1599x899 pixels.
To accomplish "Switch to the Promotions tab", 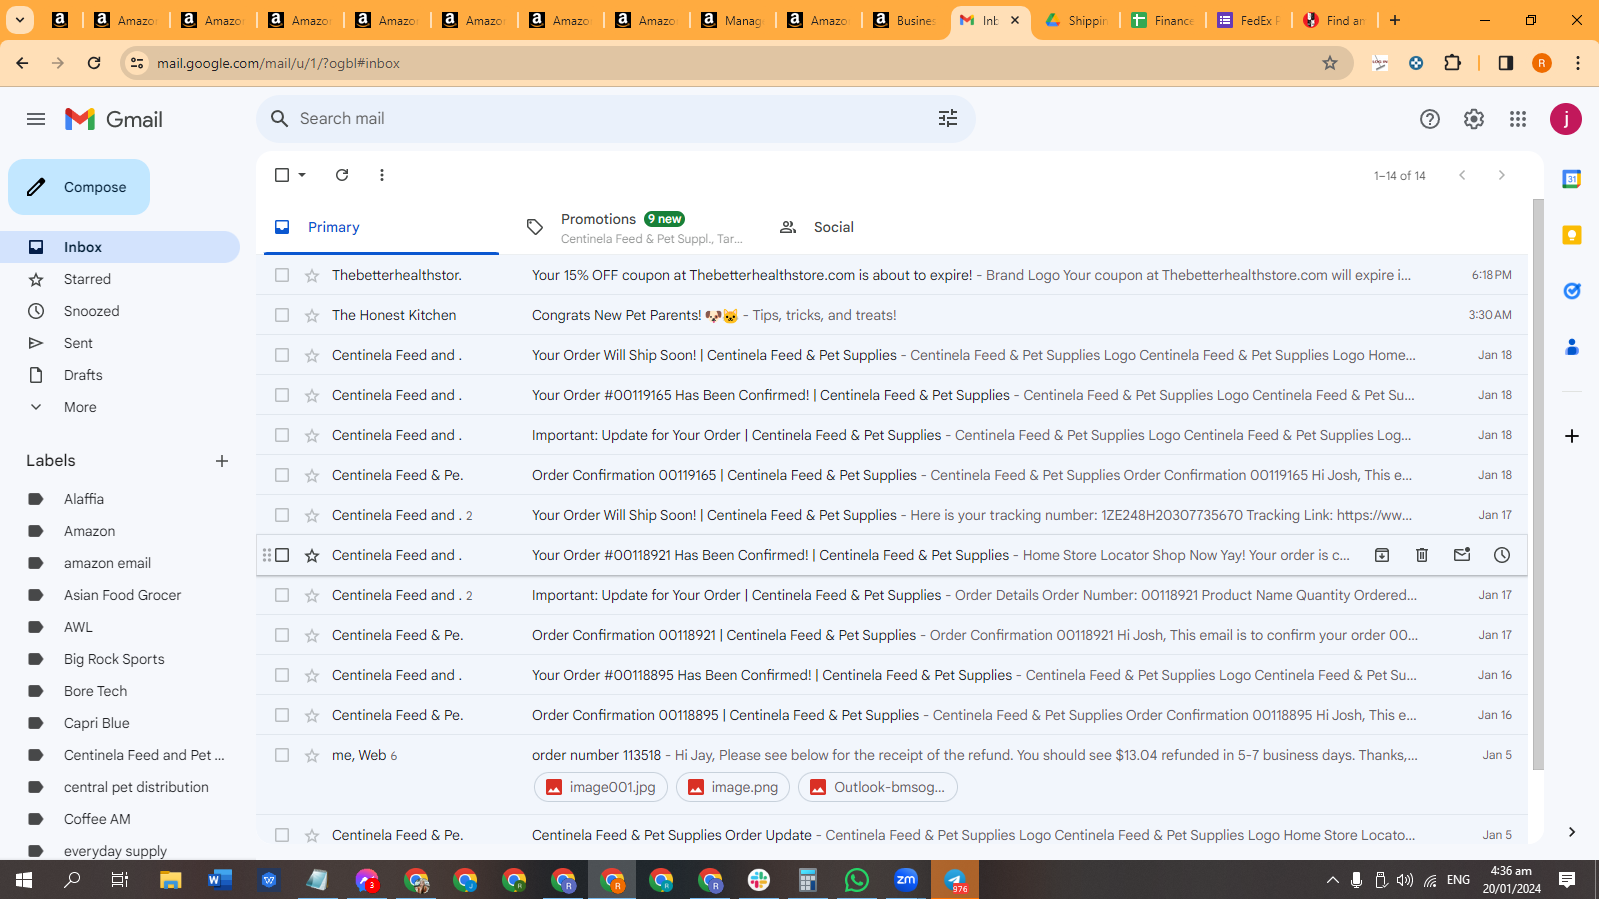I will [x=636, y=227].
